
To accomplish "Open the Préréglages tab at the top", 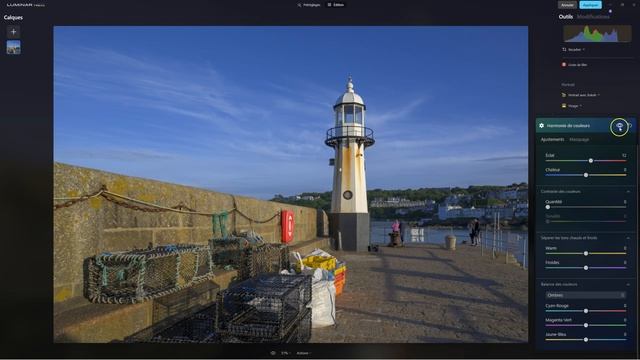I will 309,5.
